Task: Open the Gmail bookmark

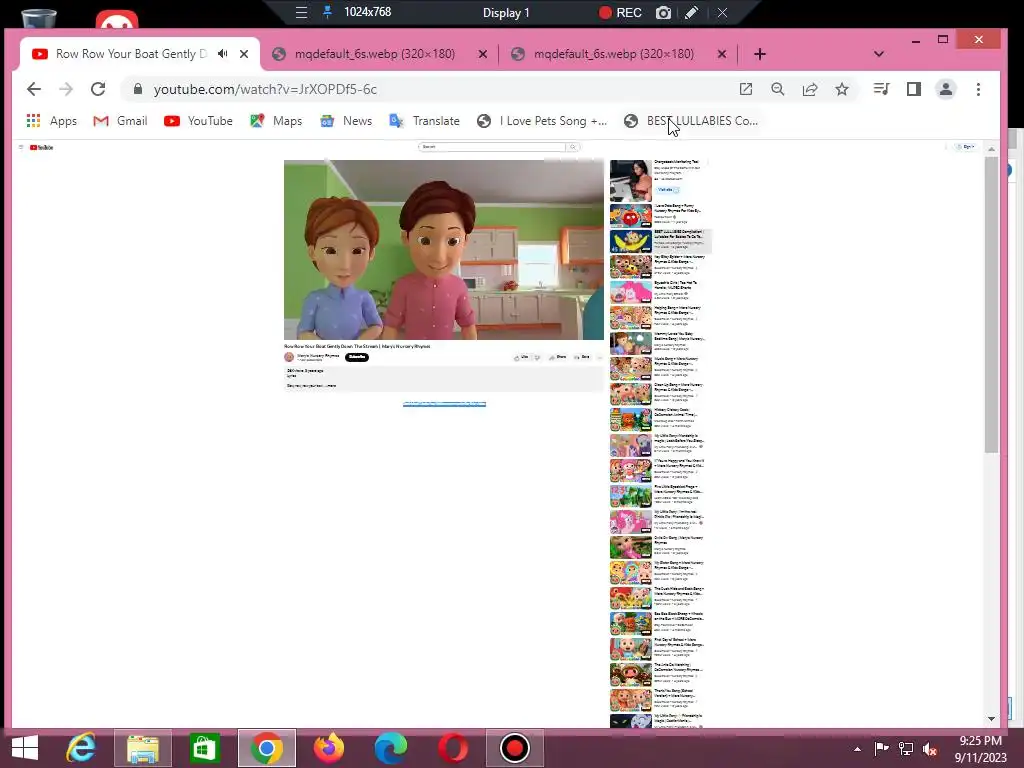Action: click(x=120, y=121)
